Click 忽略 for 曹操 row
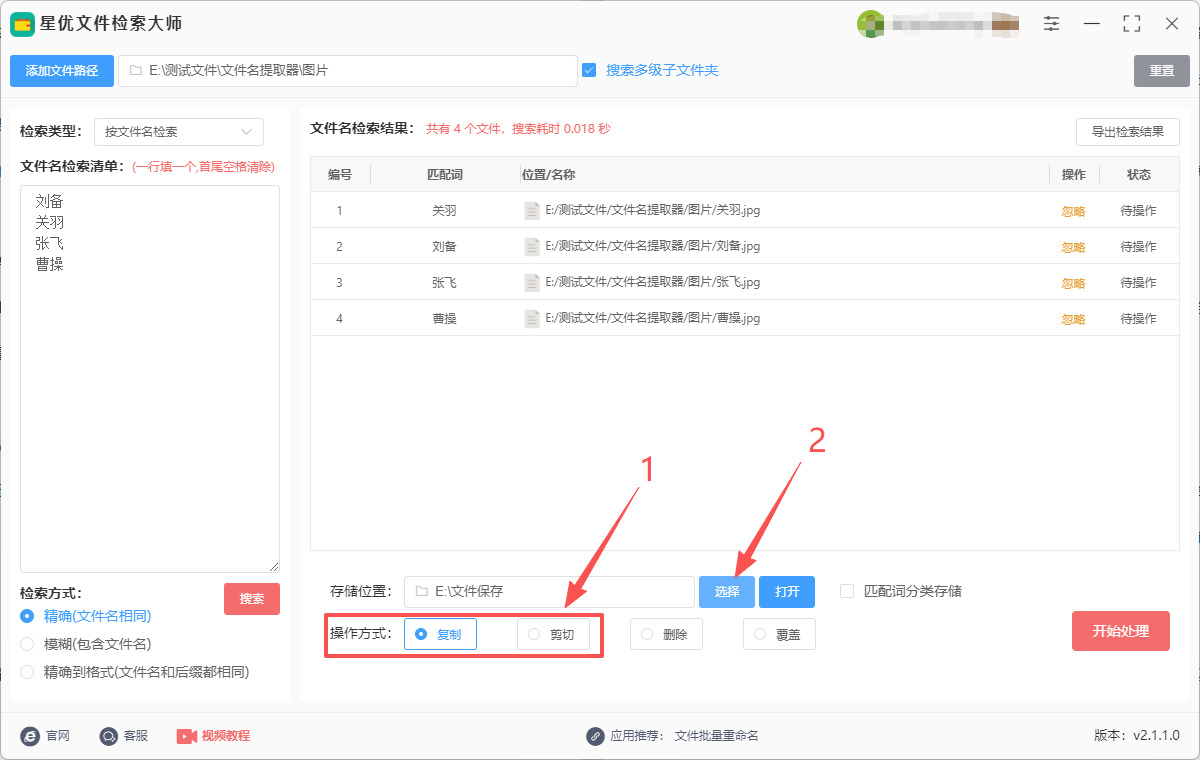This screenshot has height=760, width=1200. [x=1073, y=319]
